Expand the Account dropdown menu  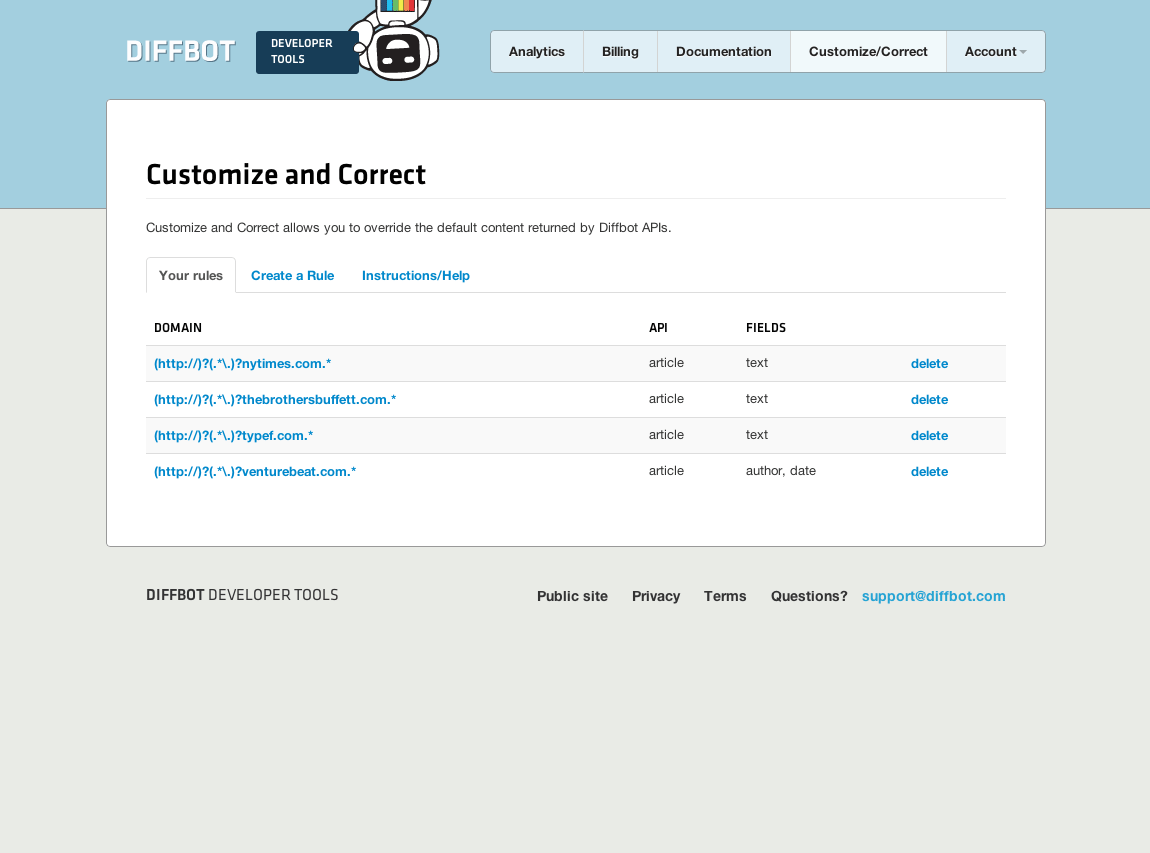coord(995,52)
